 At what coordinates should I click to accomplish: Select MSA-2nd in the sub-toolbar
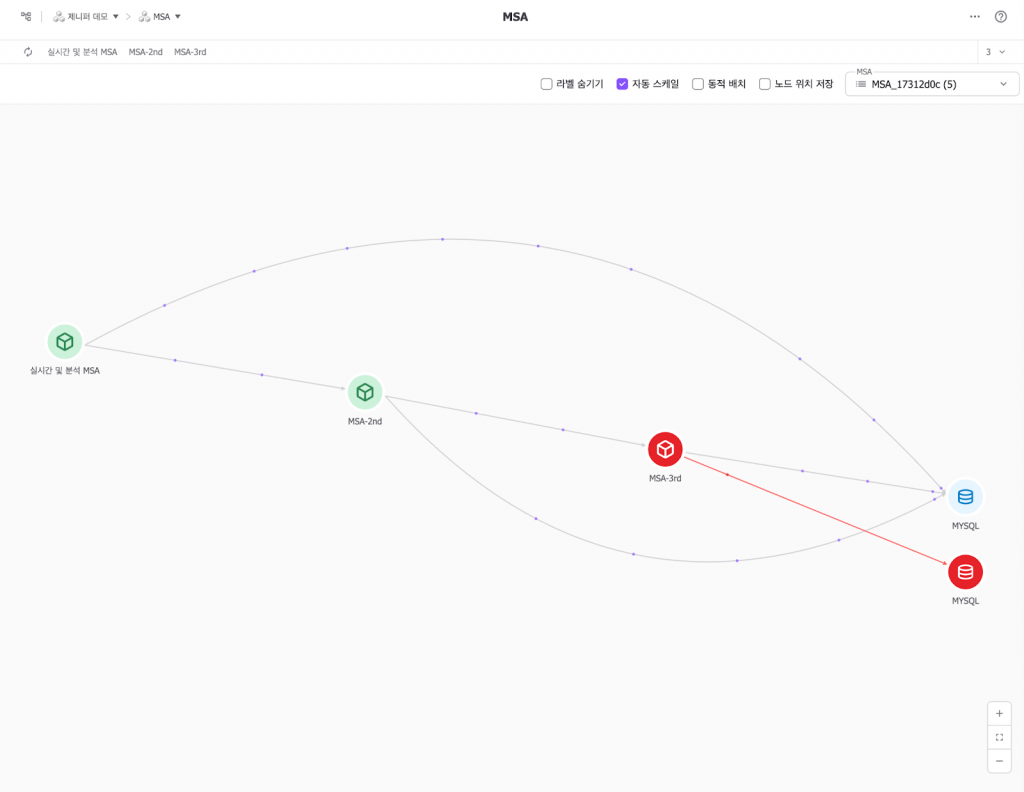click(x=145, y=52)
